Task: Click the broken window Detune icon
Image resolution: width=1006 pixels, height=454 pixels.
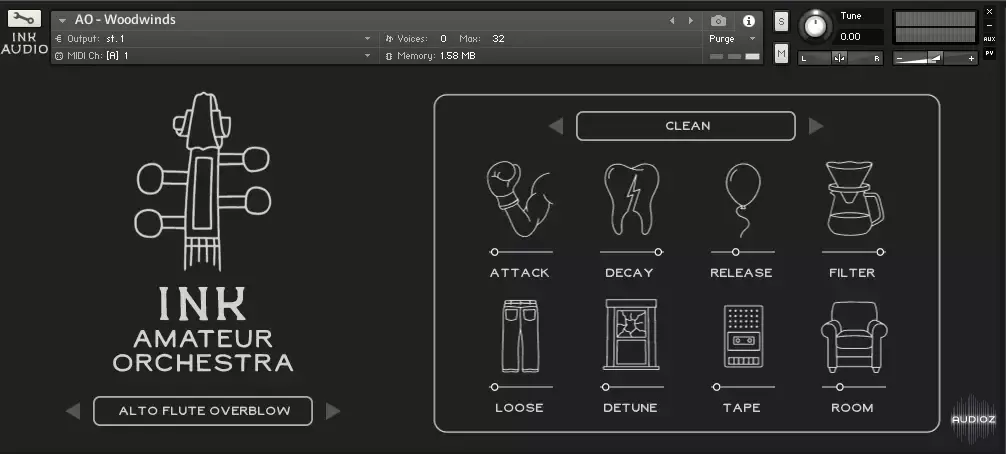Action: coord(630,337)
